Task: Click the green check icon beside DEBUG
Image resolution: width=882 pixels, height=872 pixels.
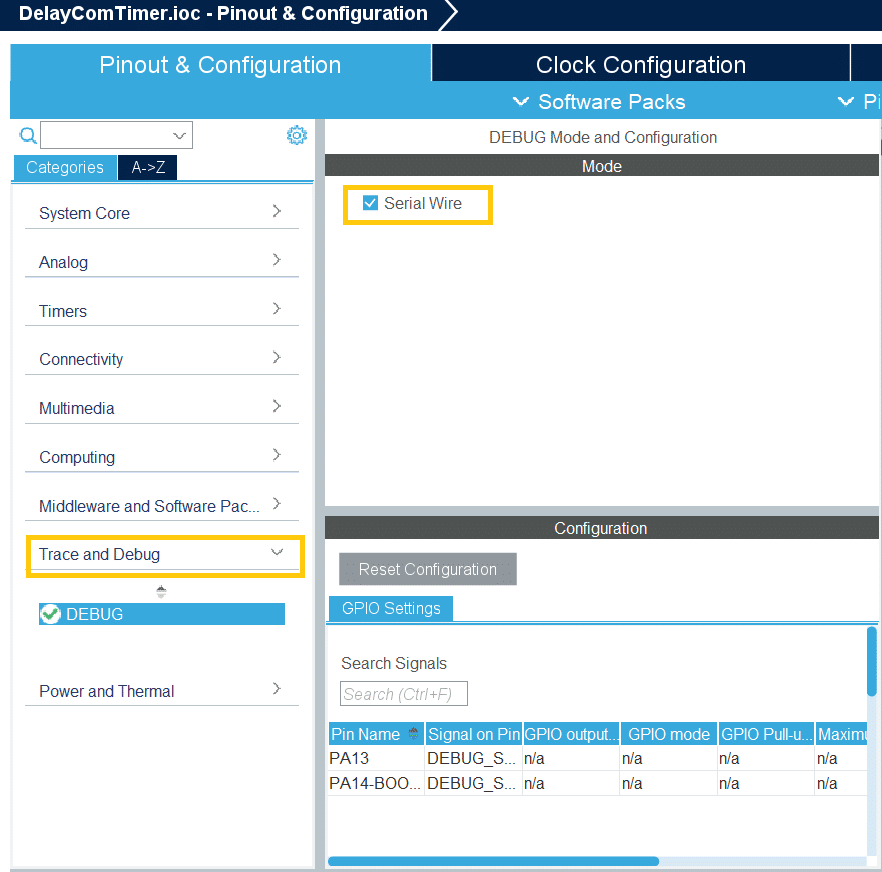Action: [x=50, y=614]
